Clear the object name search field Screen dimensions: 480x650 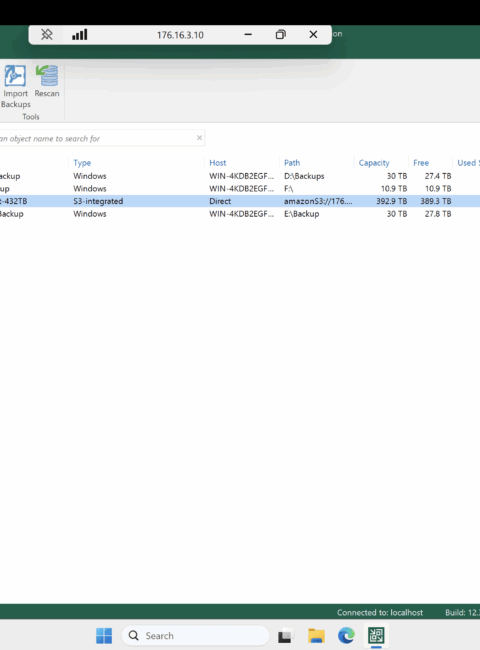199,138
